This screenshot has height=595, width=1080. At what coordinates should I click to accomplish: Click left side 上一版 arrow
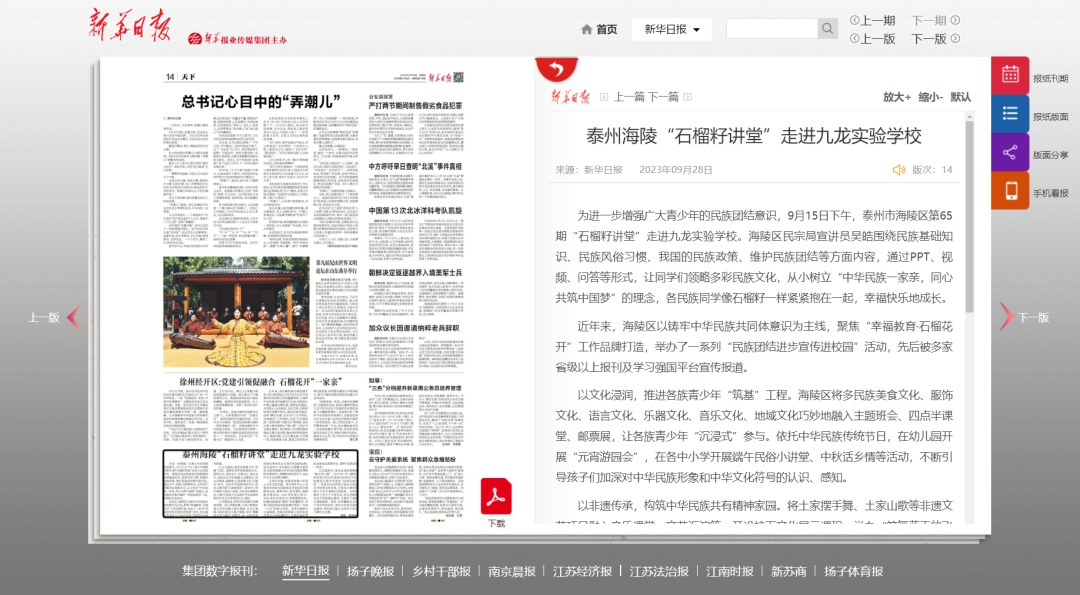(54, 317)
